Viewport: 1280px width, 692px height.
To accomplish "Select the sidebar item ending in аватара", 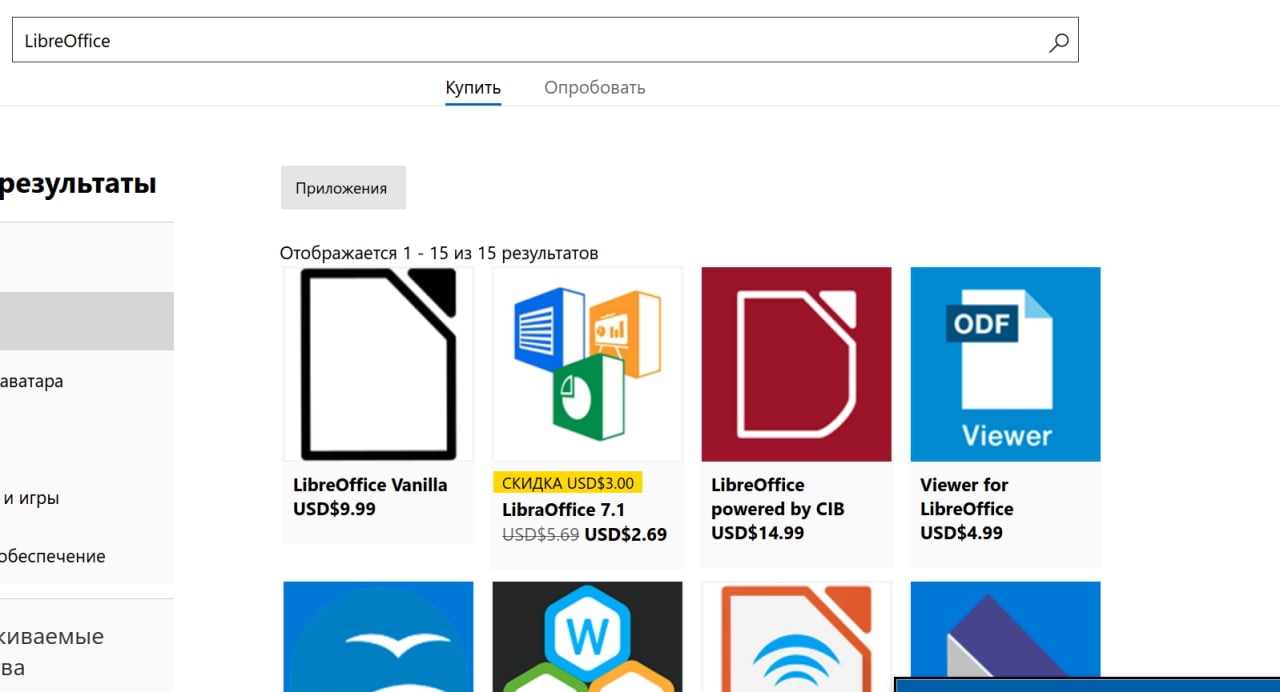I will pos(32,381).
